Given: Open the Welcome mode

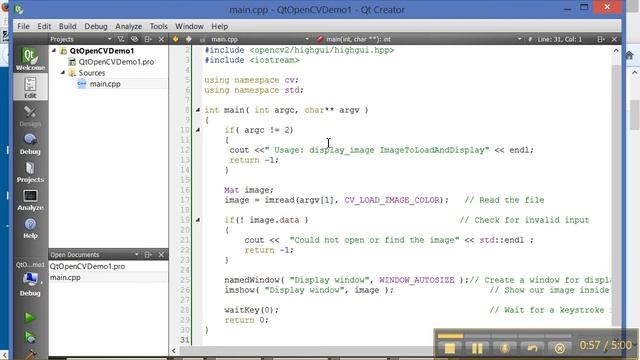Looking at the screenshot, I should point(30,59).
